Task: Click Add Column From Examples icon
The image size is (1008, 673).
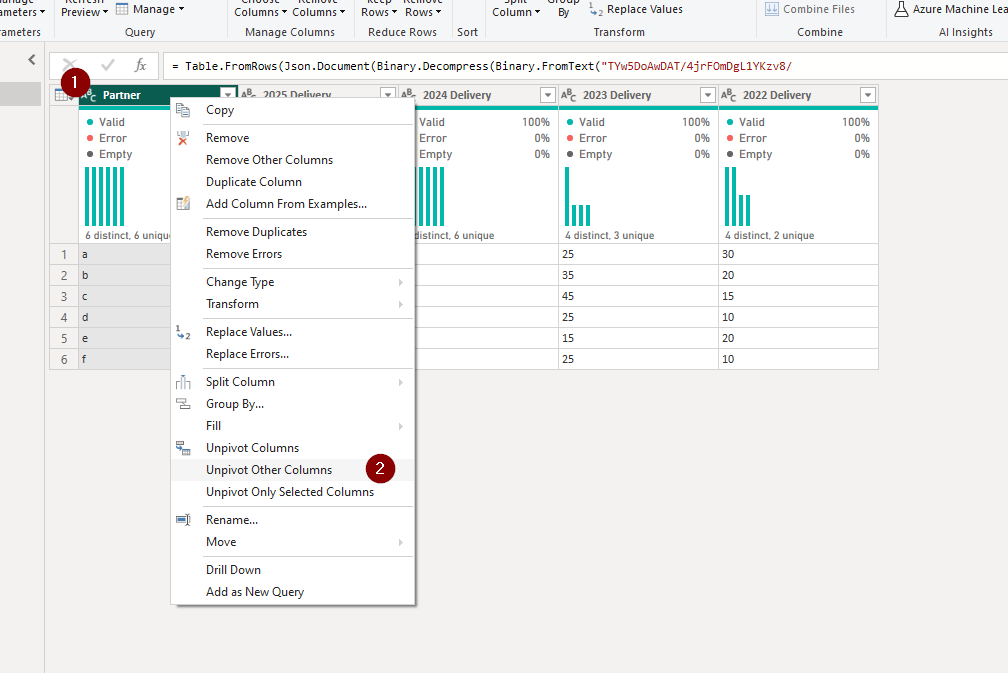Action: click(x=183, y=204)
